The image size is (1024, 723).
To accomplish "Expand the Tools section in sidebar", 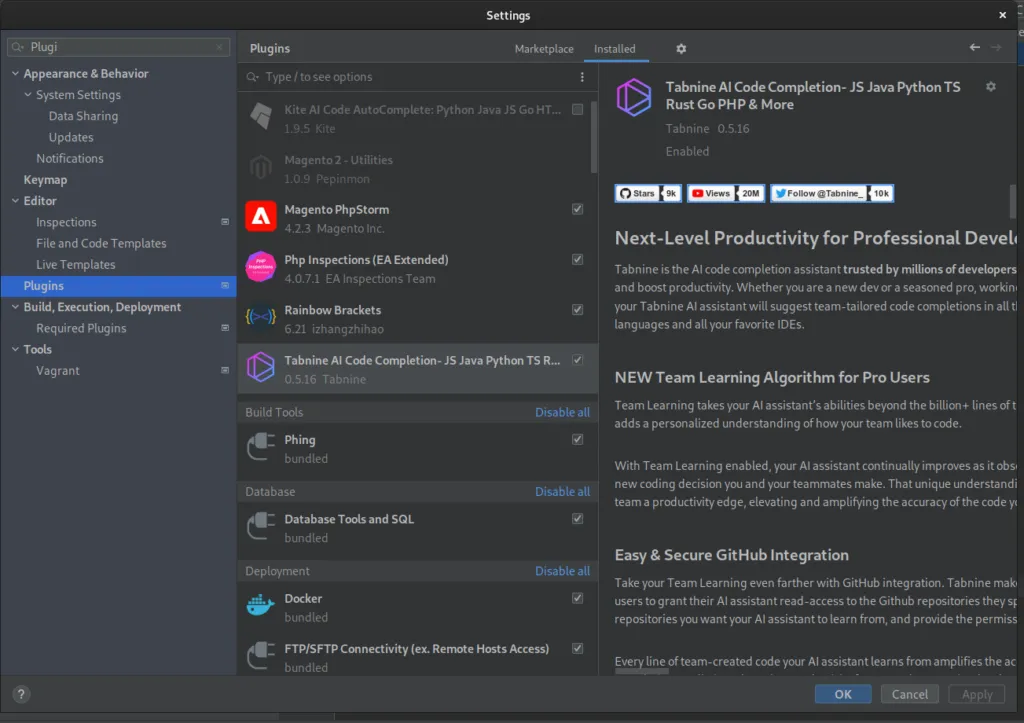I will pos(16,349).
